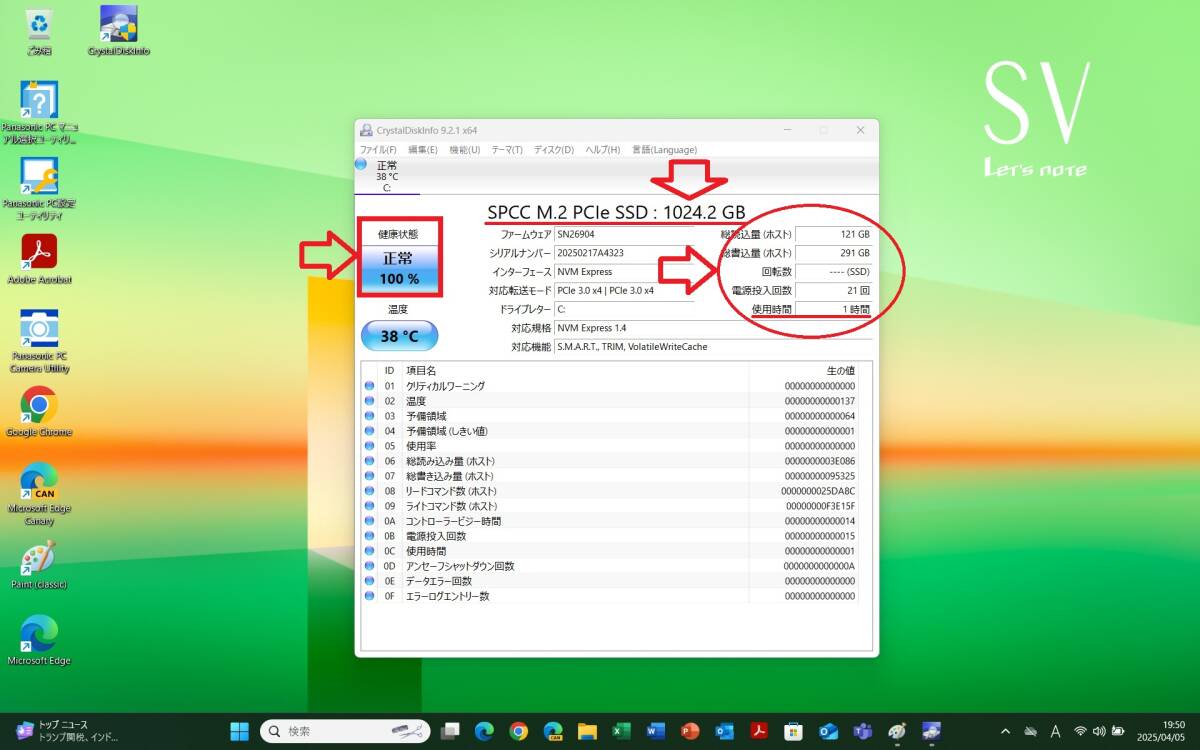Screen dimensions: 1200x750
Task: Click the serial number field 20250217A4323
Action: 624,253
